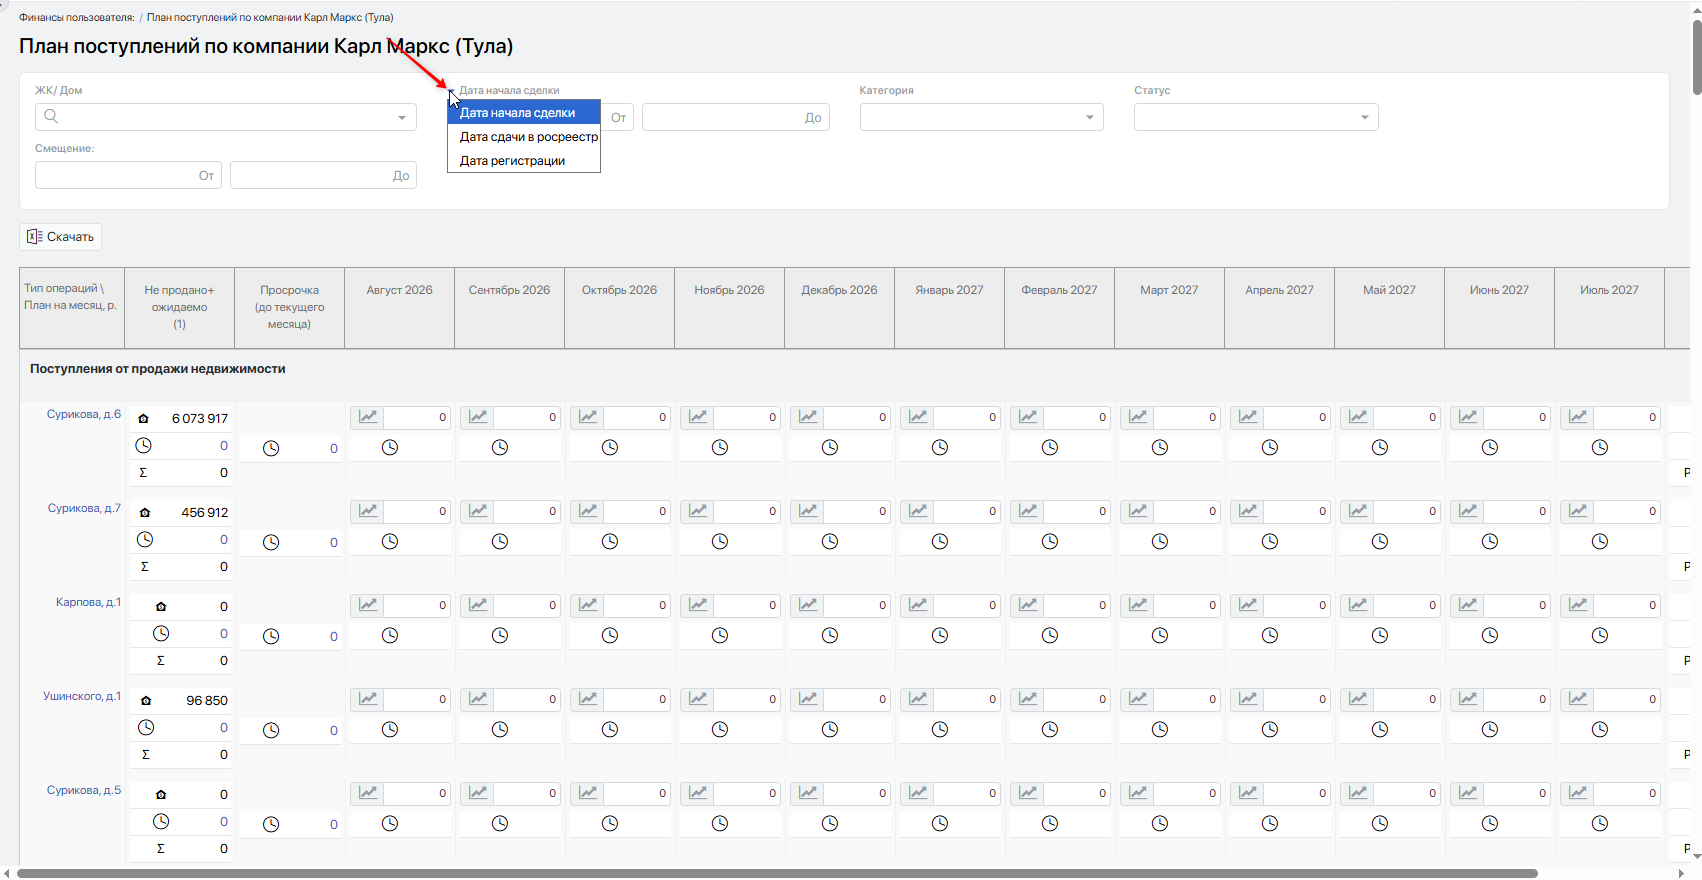
Task: Select Дата начала сделки option in list
Action: [x=524, y=113]
